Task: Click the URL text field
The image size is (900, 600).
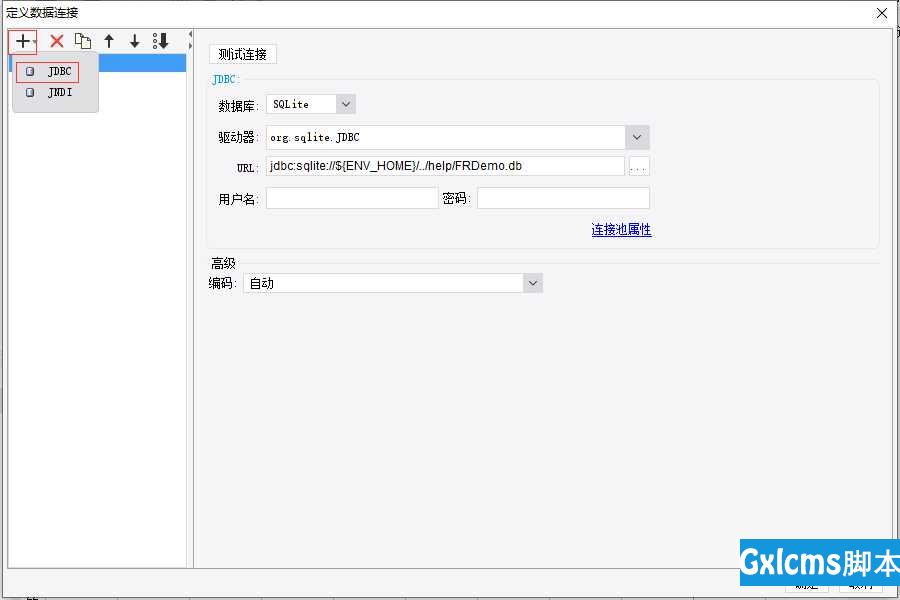Action: [445, 166]
